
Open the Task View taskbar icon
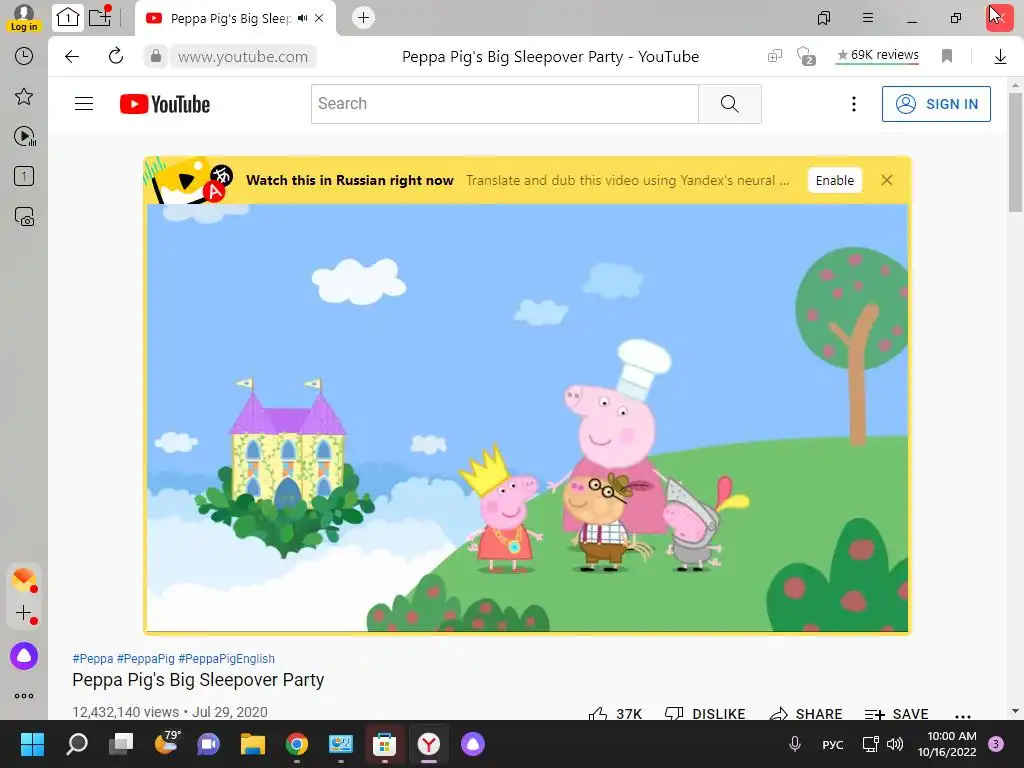pos(121,744)
